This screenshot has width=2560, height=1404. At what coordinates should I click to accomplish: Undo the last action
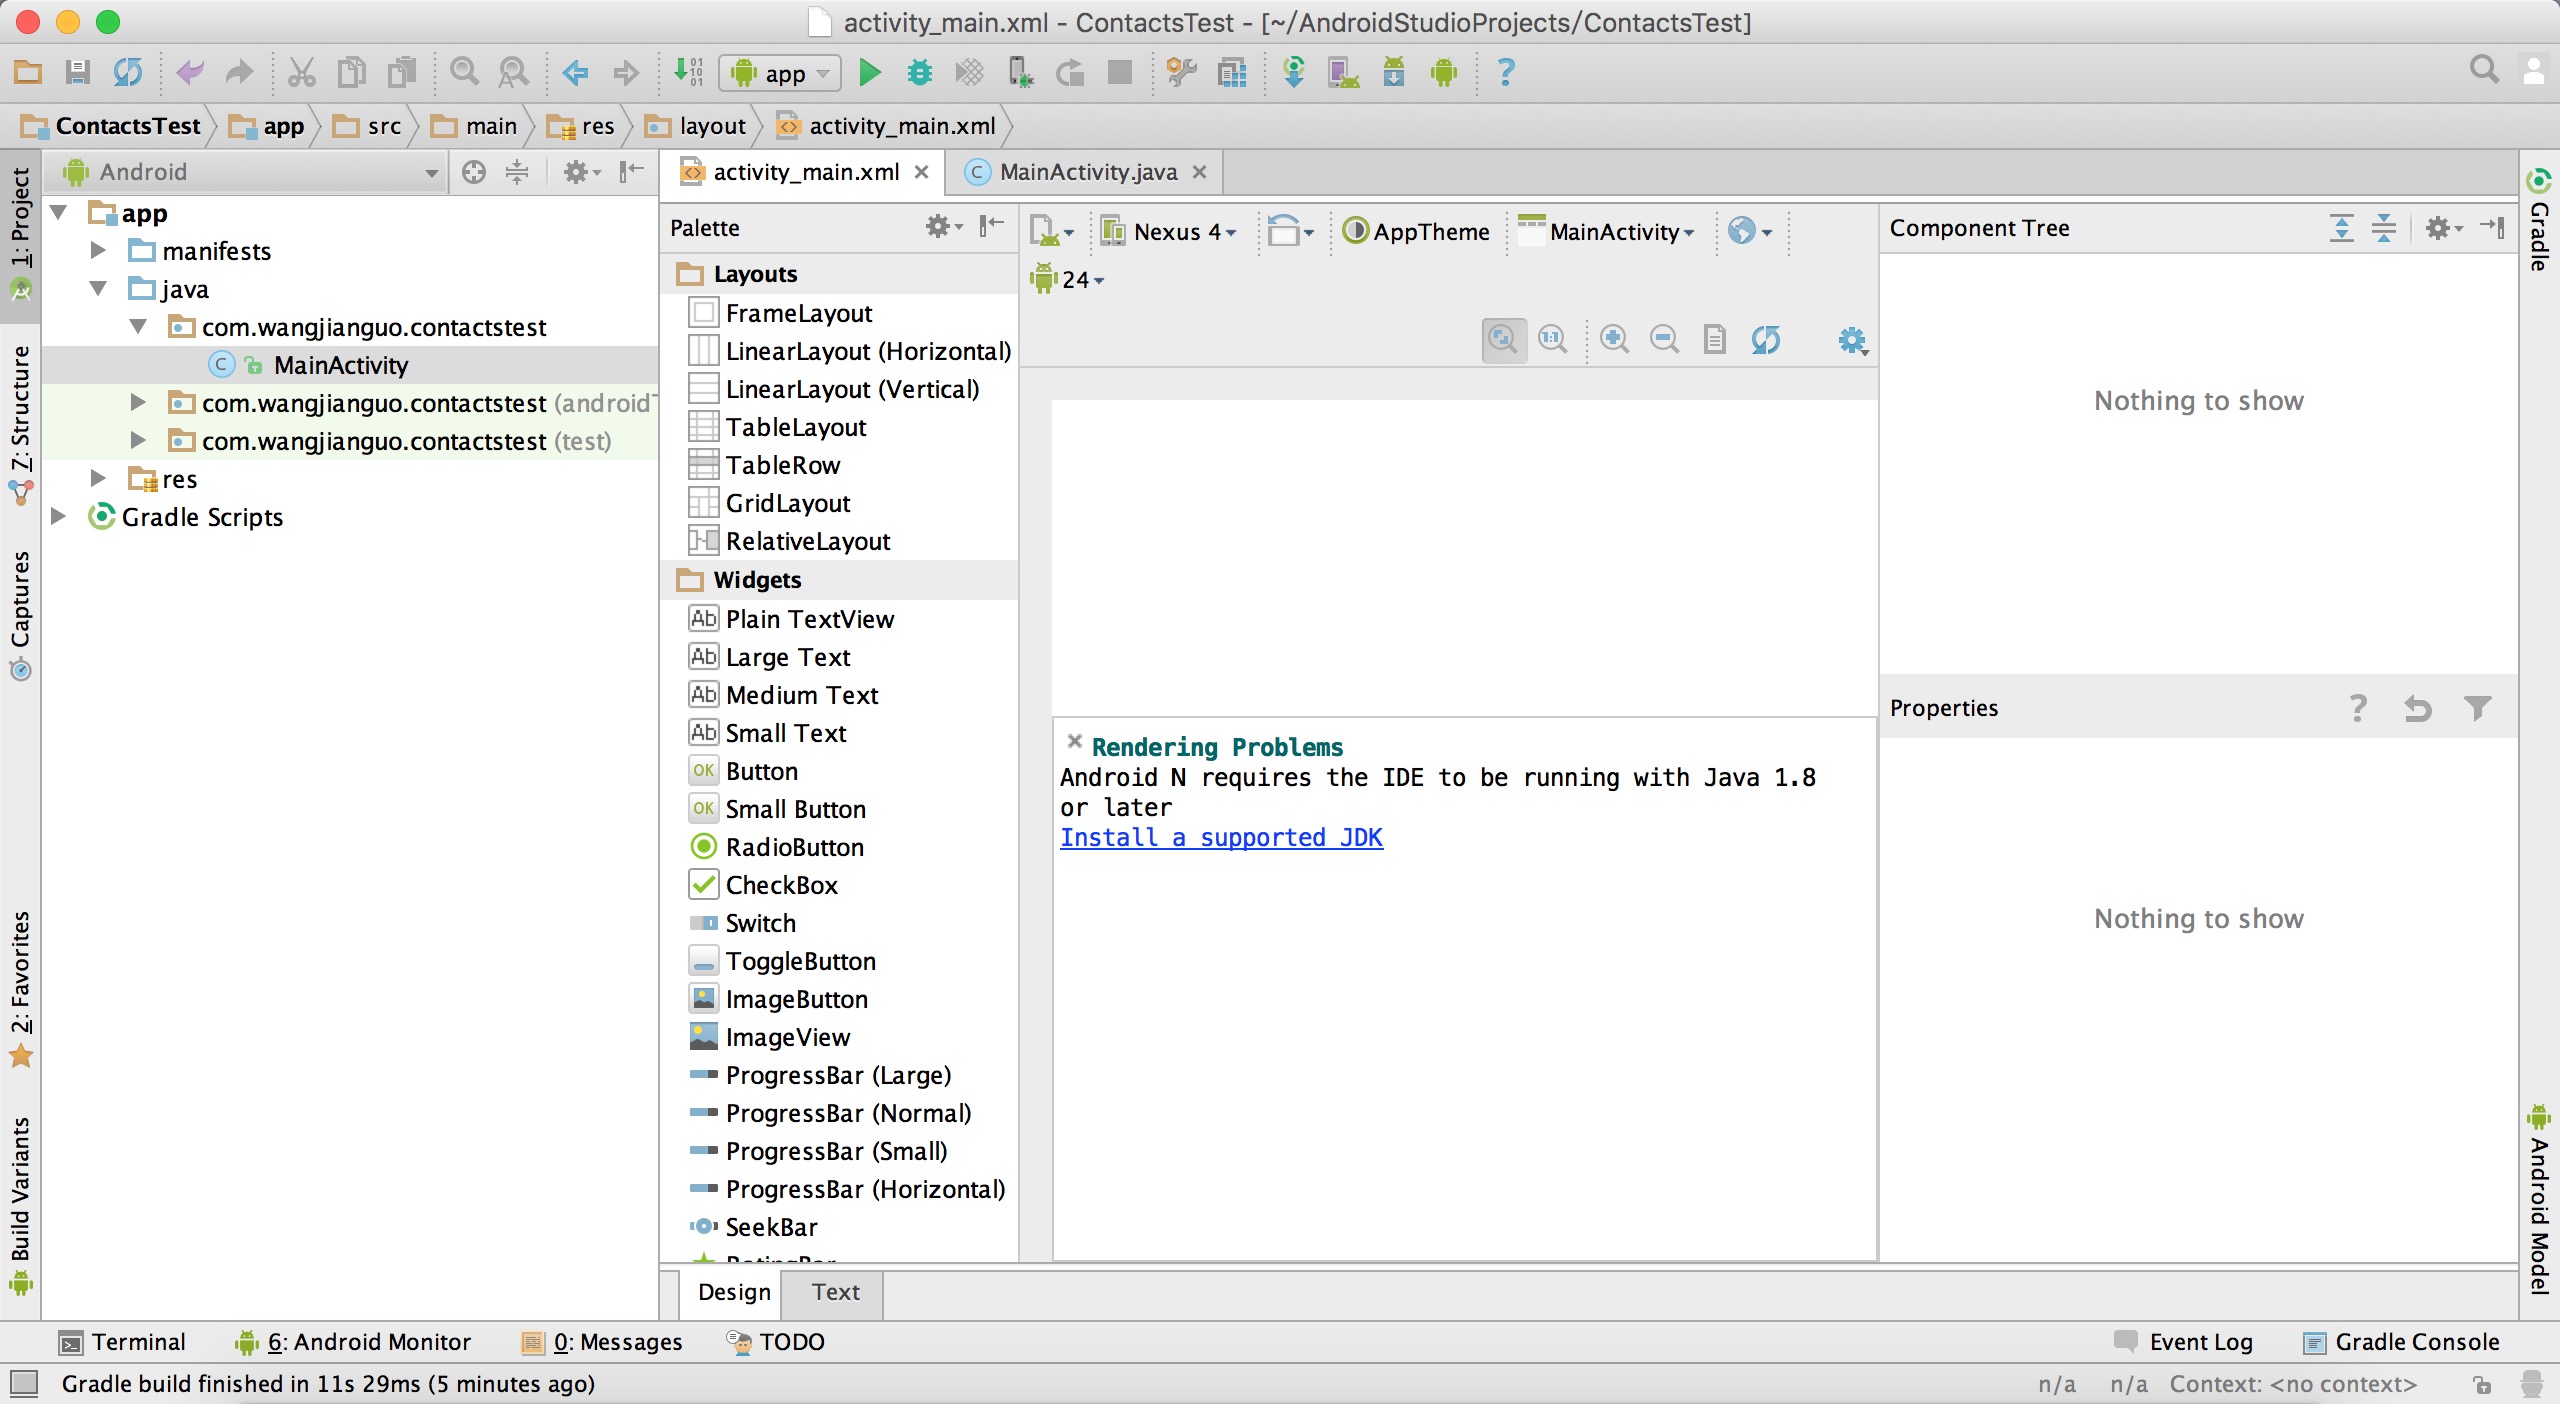[189, 73]
